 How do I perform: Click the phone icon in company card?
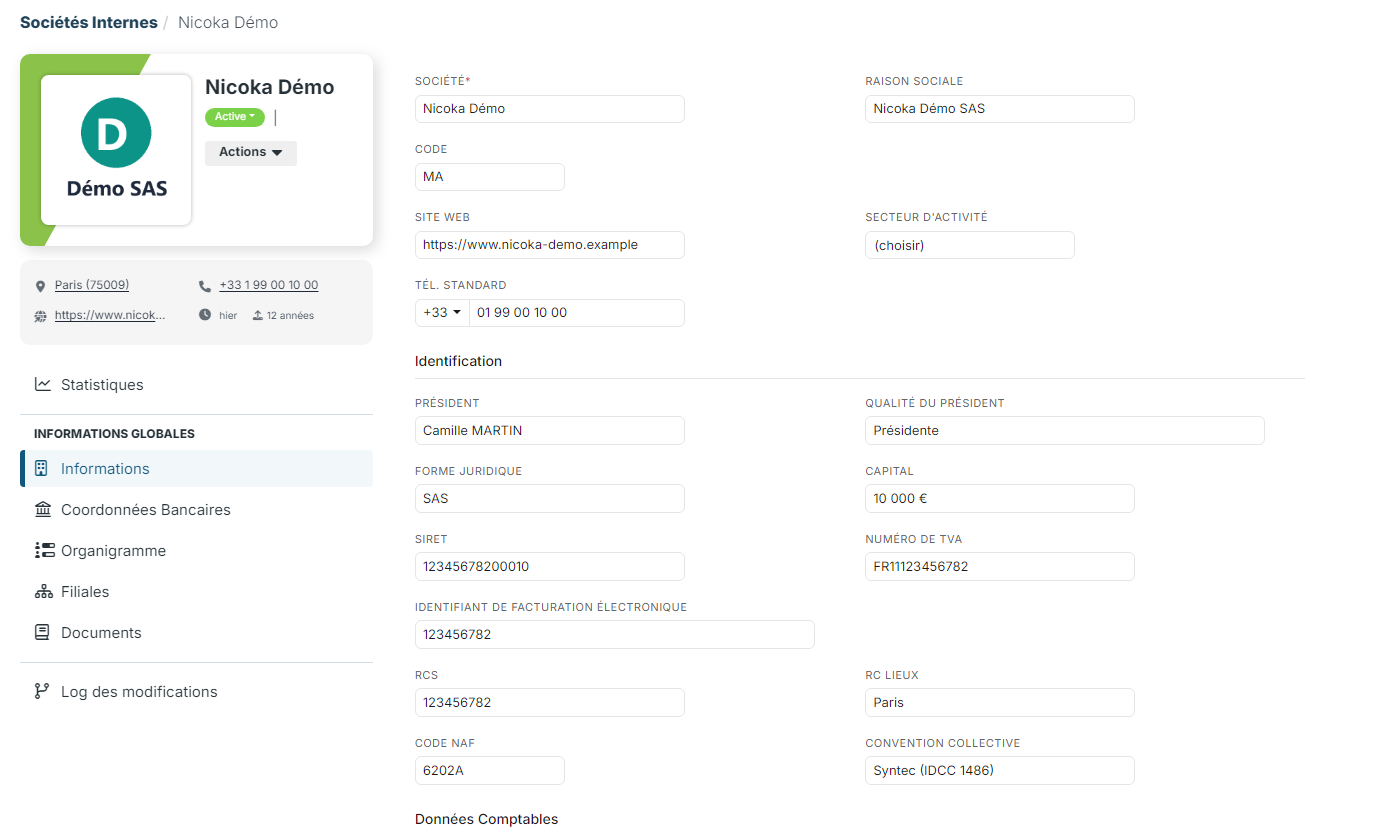click(204, 285)
